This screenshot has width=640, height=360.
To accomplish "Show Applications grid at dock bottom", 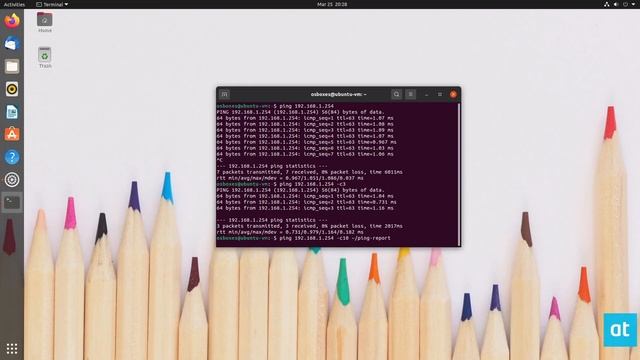I will (12, 349).
